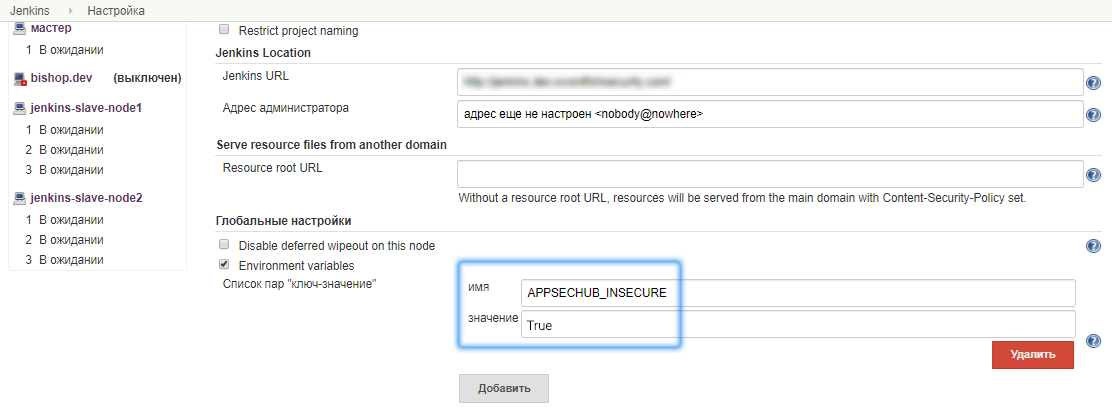Viewport: 1112px width, 411px height.
Task: Focus the empty Resource root URL field
Action: tap(770, 174)
